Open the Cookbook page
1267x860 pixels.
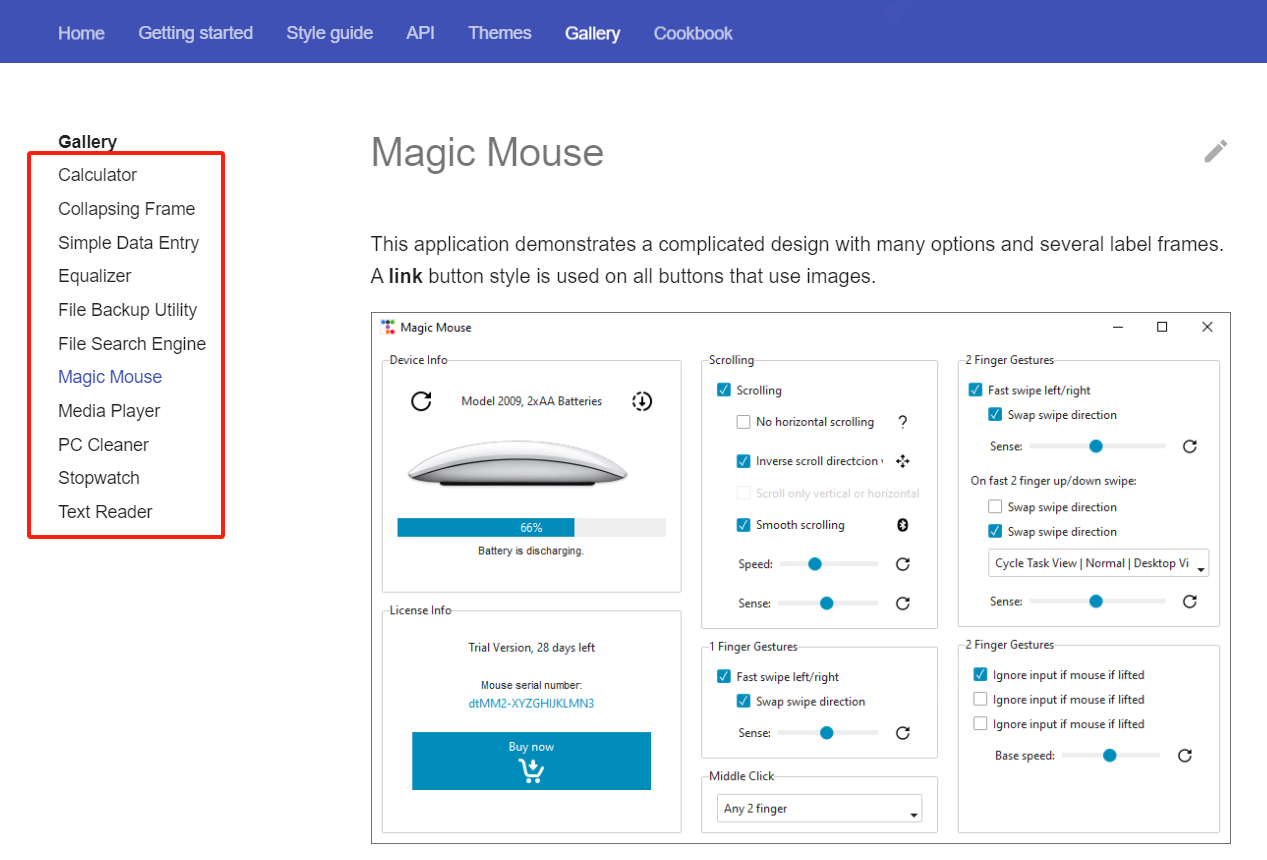pyautogui.click(x=693, y=33)
